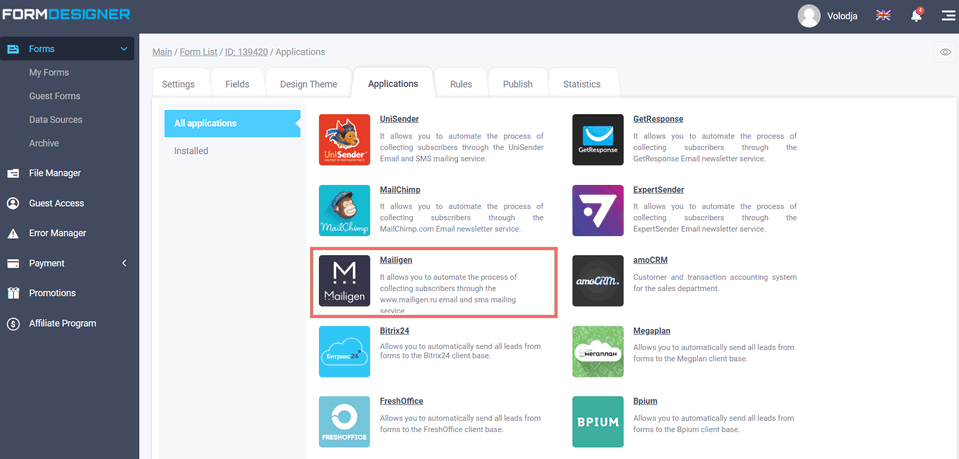Go to the Publish tab

click(x=518, y=84)
